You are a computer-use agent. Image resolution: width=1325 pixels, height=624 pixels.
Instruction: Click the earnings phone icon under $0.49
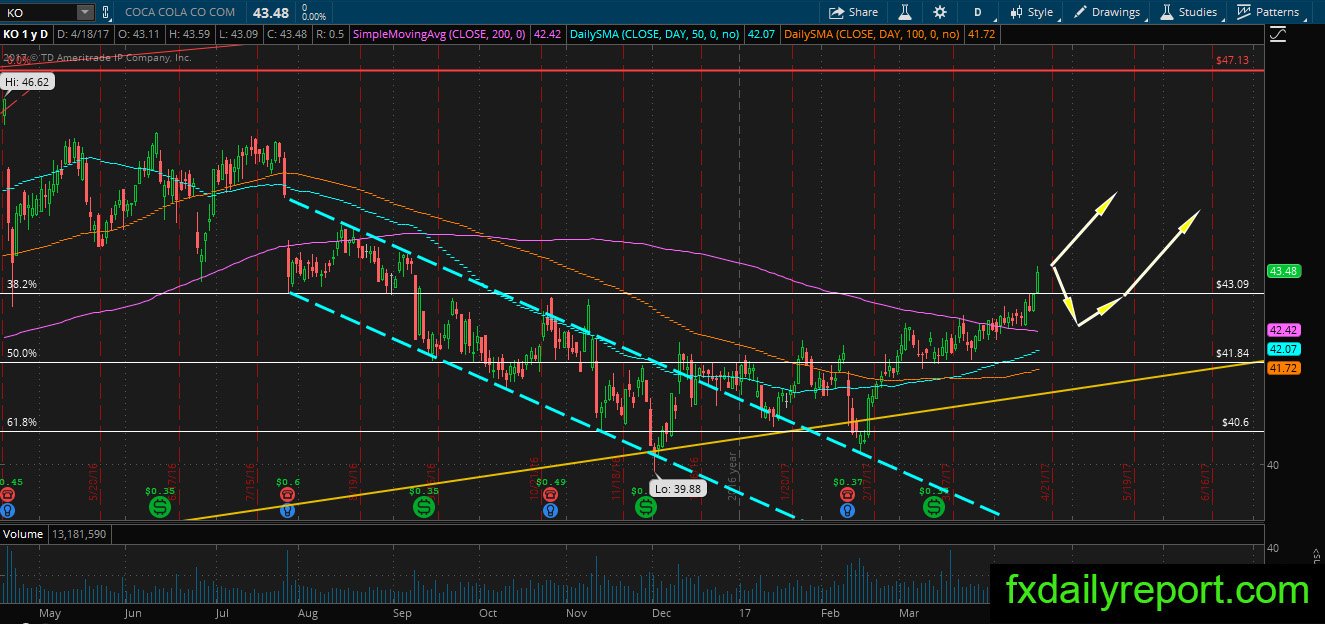[x=549, y=495]
